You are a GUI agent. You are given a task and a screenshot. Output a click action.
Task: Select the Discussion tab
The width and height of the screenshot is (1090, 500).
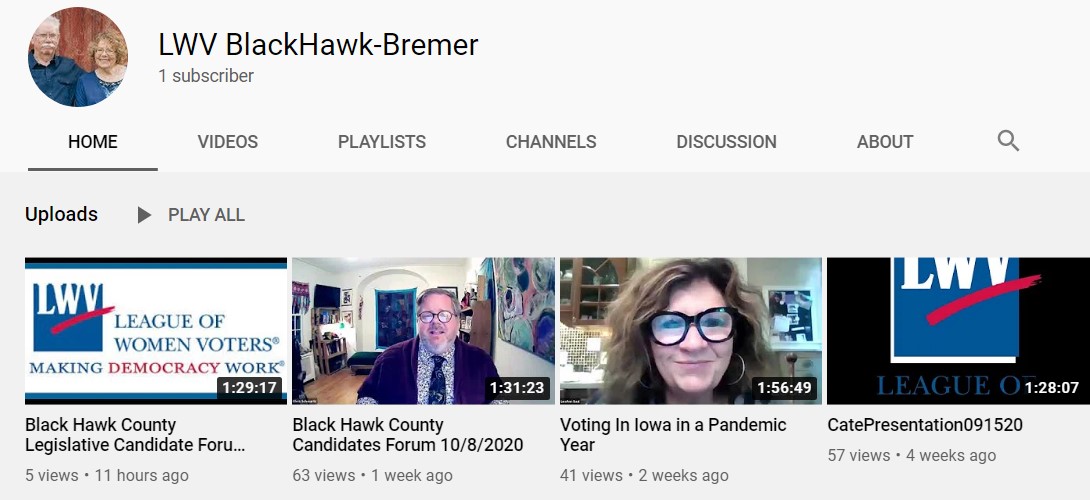pos(726,142)
